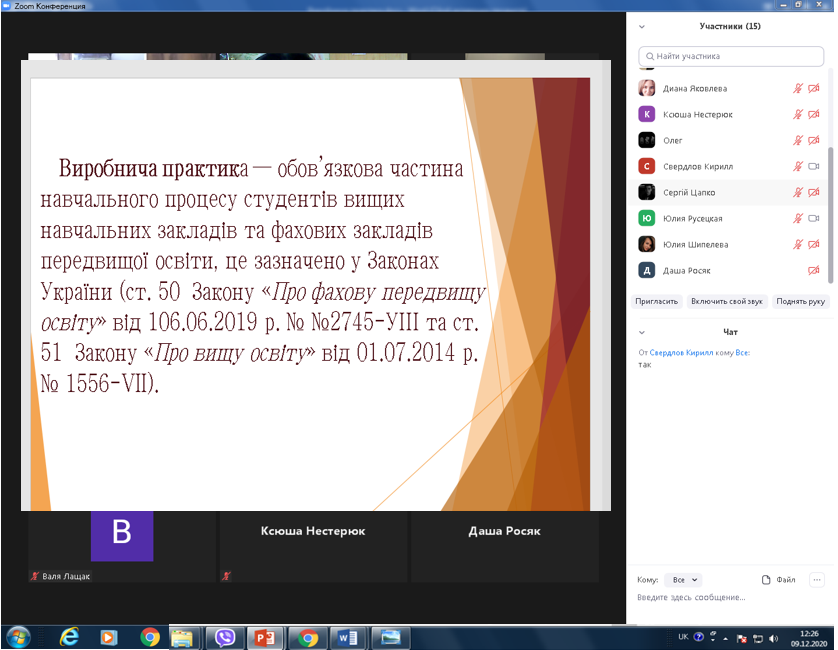Collapse the Чат panel chevron
The image size is (838, 650).
coord(642,331)
